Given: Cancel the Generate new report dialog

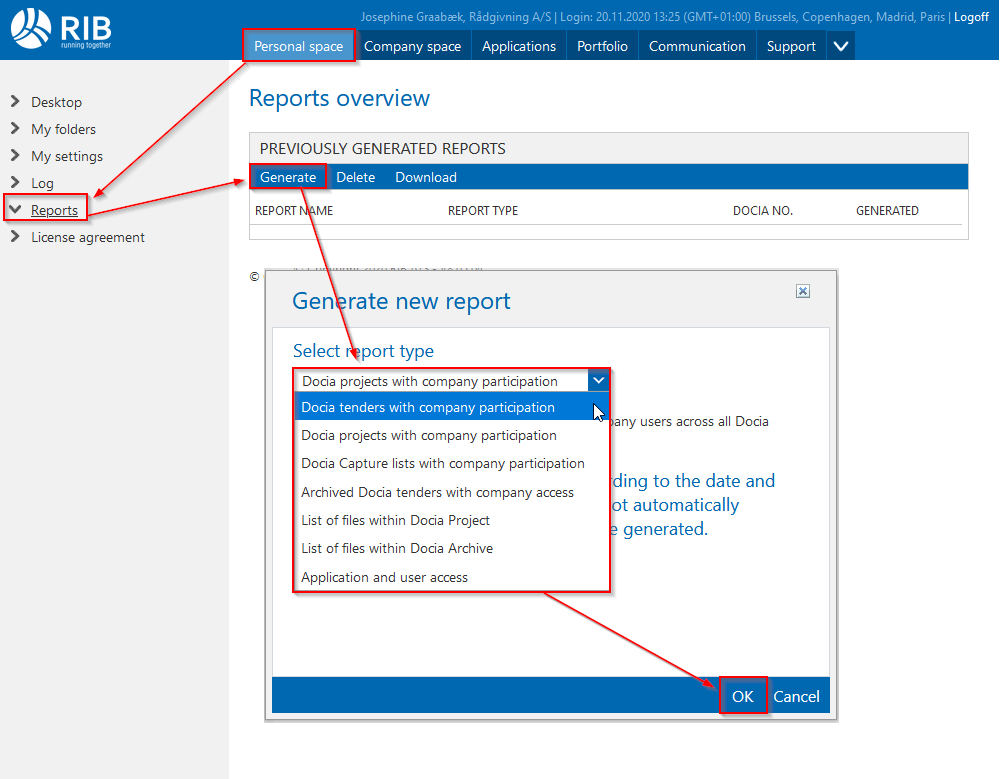Looking at the screenshot, I should tap(797, 696).
